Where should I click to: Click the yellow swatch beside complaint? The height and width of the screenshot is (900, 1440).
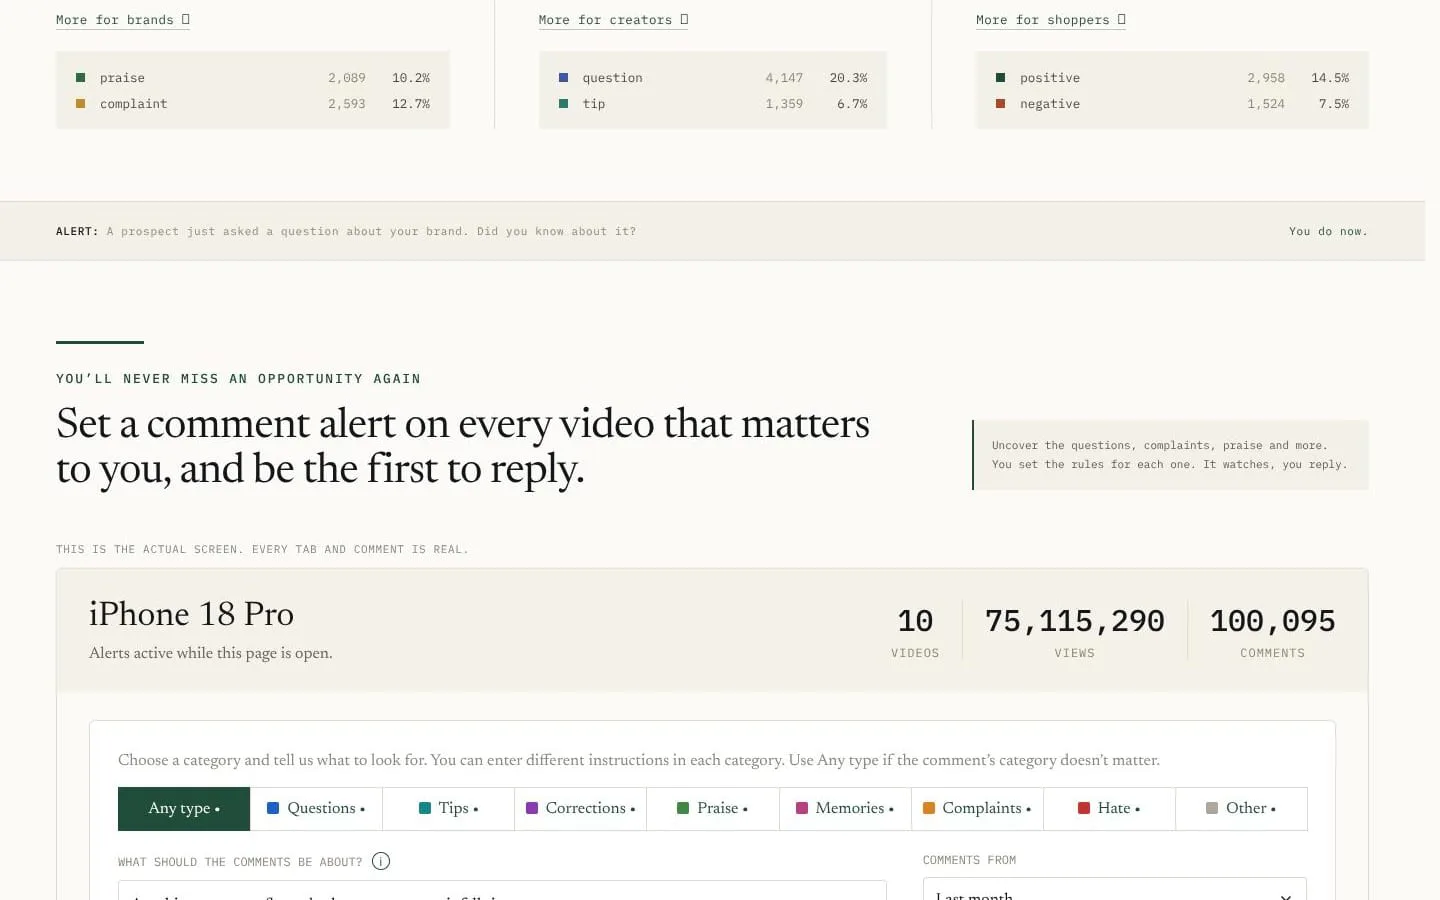(x=81, y=104)
